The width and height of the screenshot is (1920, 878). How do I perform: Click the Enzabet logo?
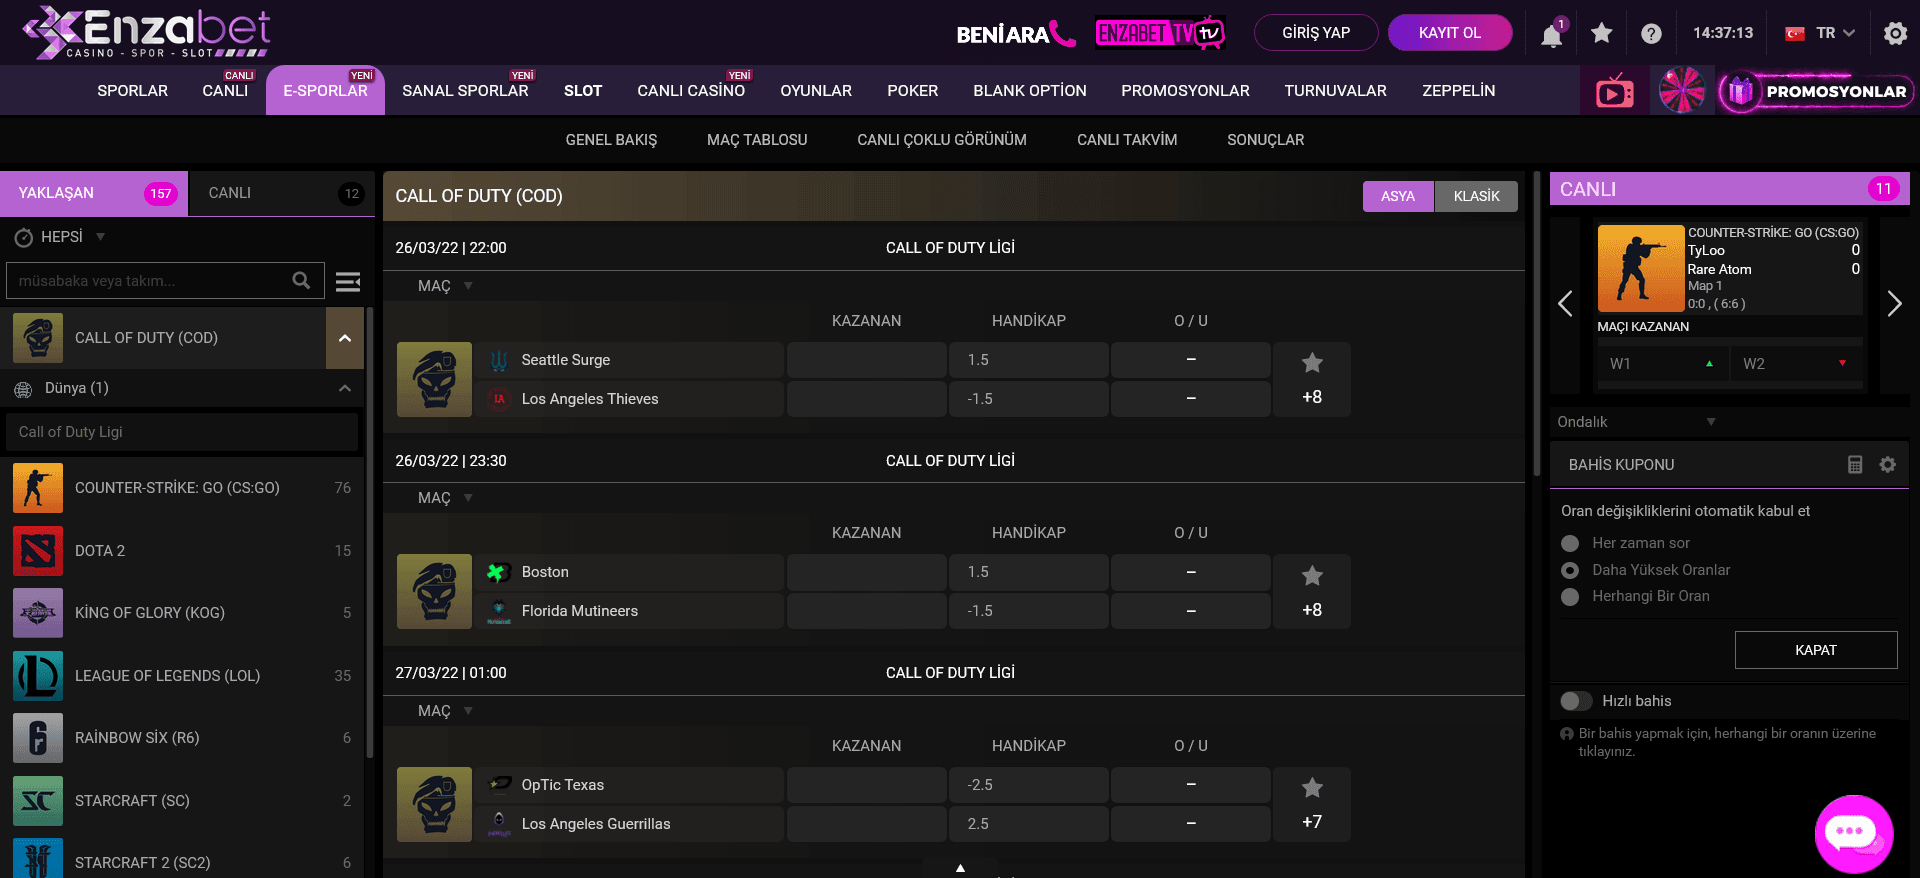coord(146,33)
